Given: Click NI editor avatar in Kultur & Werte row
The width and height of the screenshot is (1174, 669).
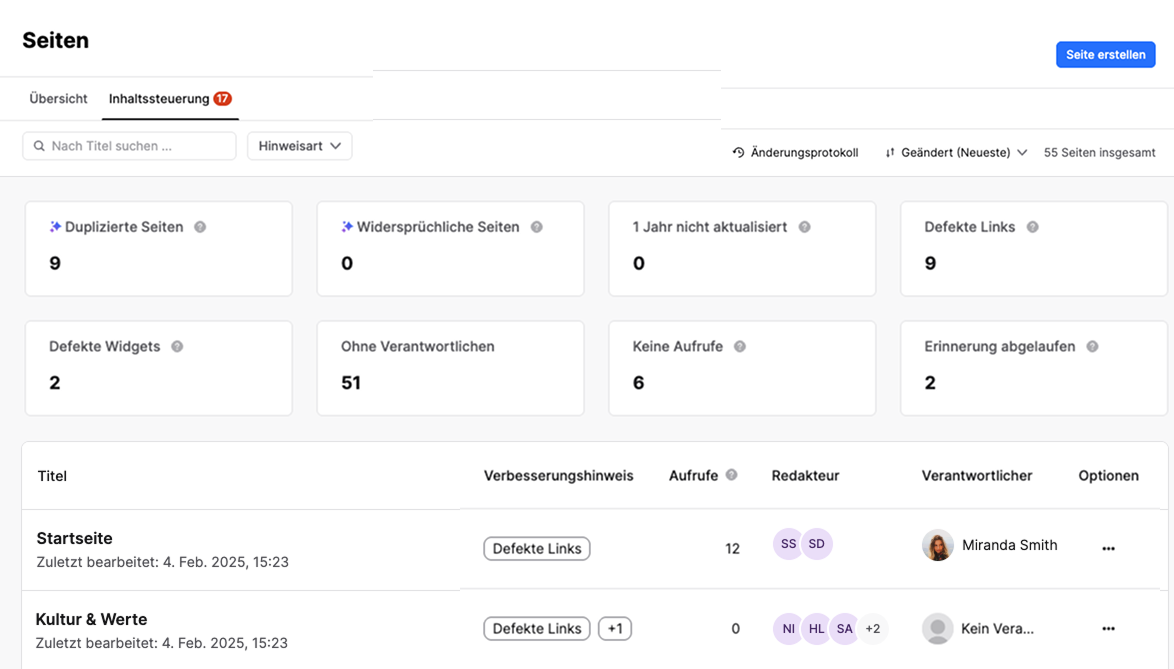Looking at the screenshot, I should (788, 629).
